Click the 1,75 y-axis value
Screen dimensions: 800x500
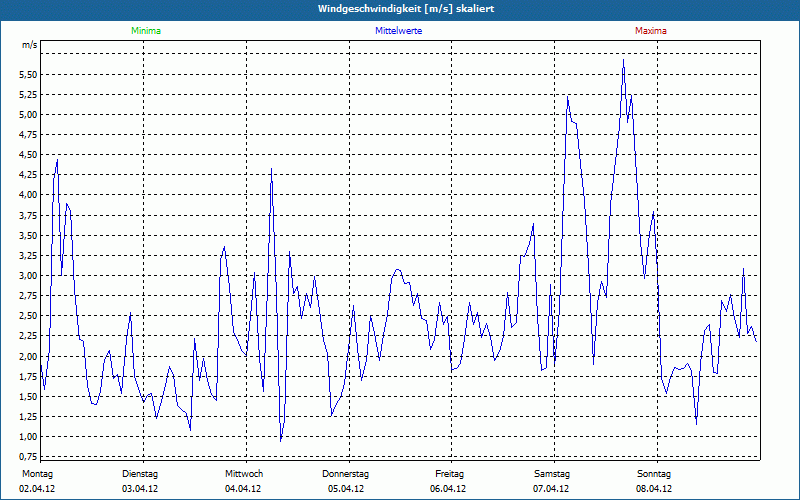tap(28, 377)
